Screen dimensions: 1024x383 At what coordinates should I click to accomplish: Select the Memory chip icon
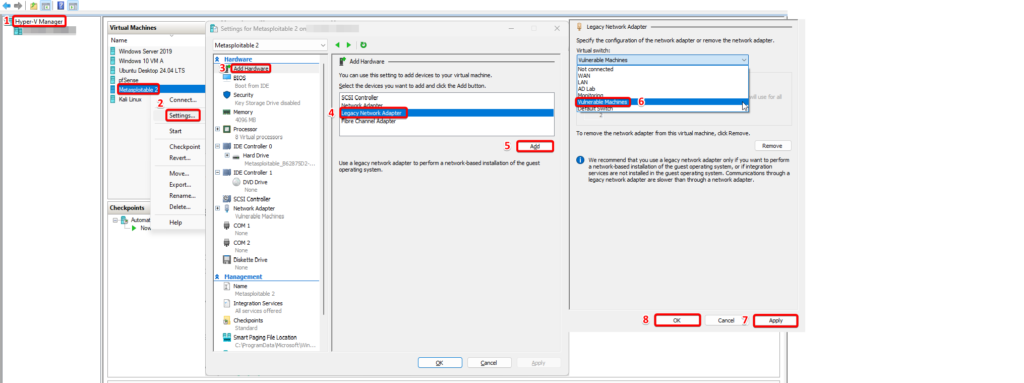(227, 112)
